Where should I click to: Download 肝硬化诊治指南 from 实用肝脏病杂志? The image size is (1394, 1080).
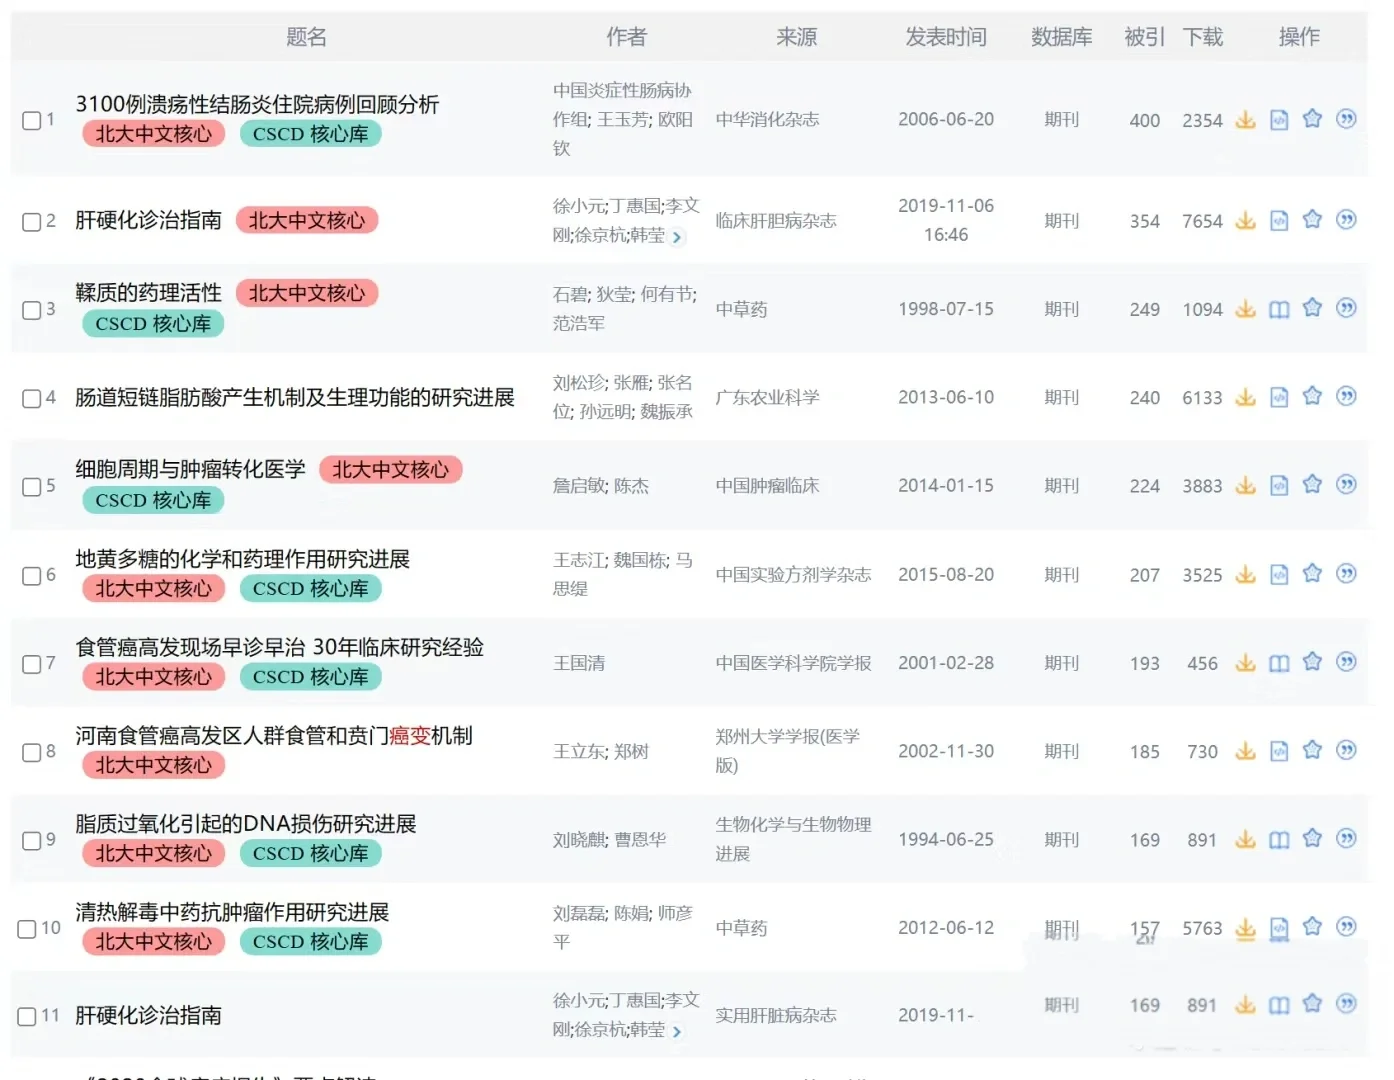(1245, 1005)
